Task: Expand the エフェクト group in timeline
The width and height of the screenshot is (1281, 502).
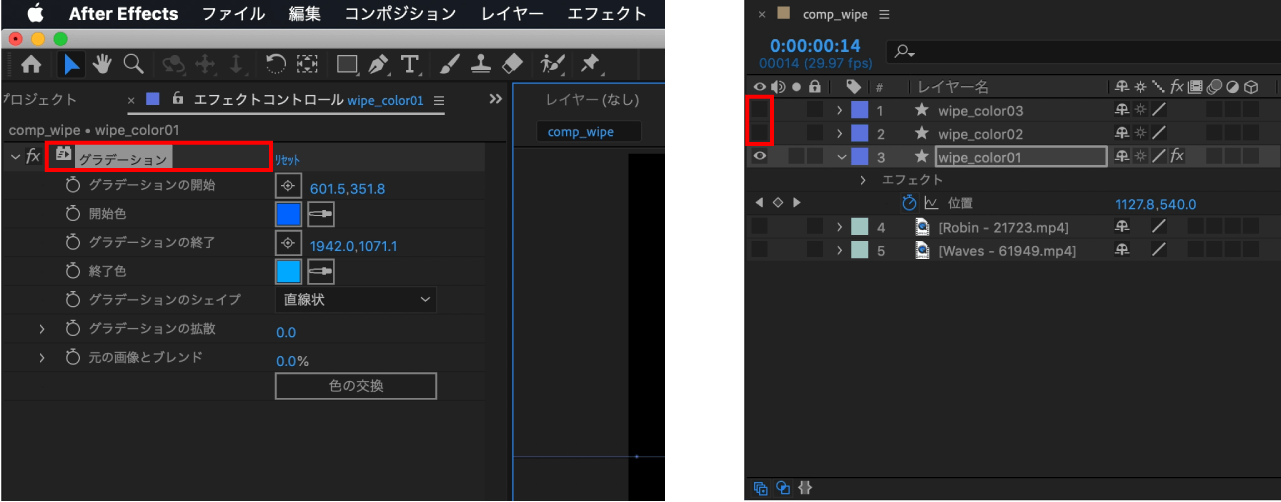Action: [864, 180]
